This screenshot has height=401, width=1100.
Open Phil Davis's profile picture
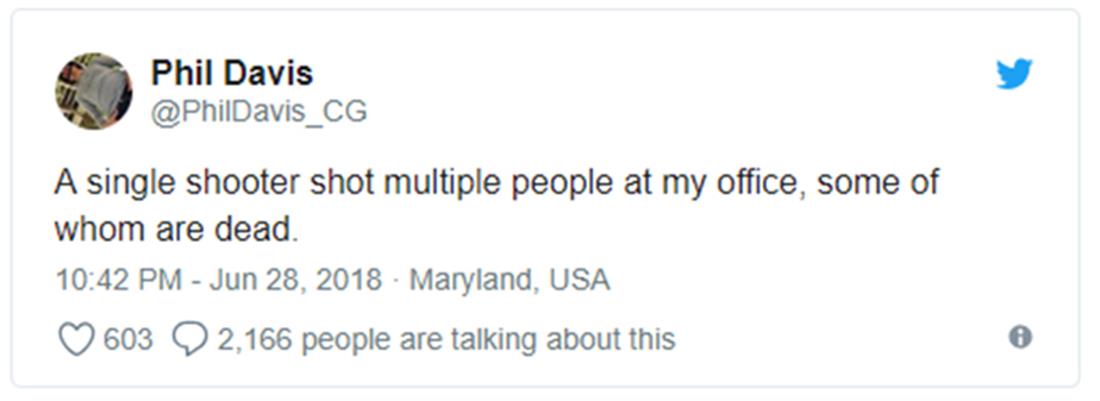point(93,91)
